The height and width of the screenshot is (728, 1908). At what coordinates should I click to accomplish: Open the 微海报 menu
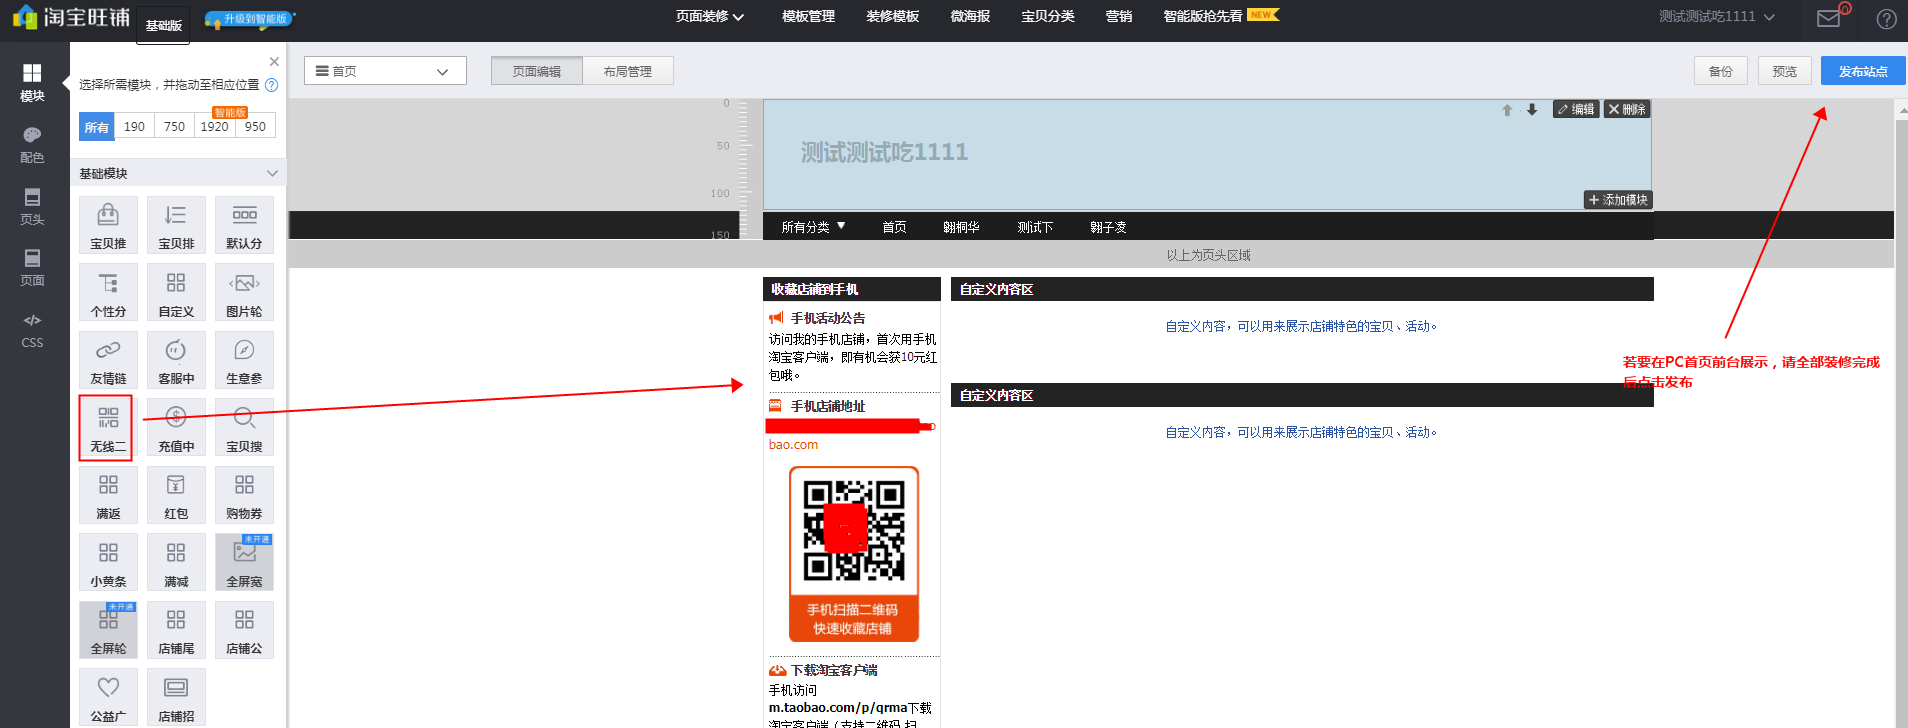(970, 16)
